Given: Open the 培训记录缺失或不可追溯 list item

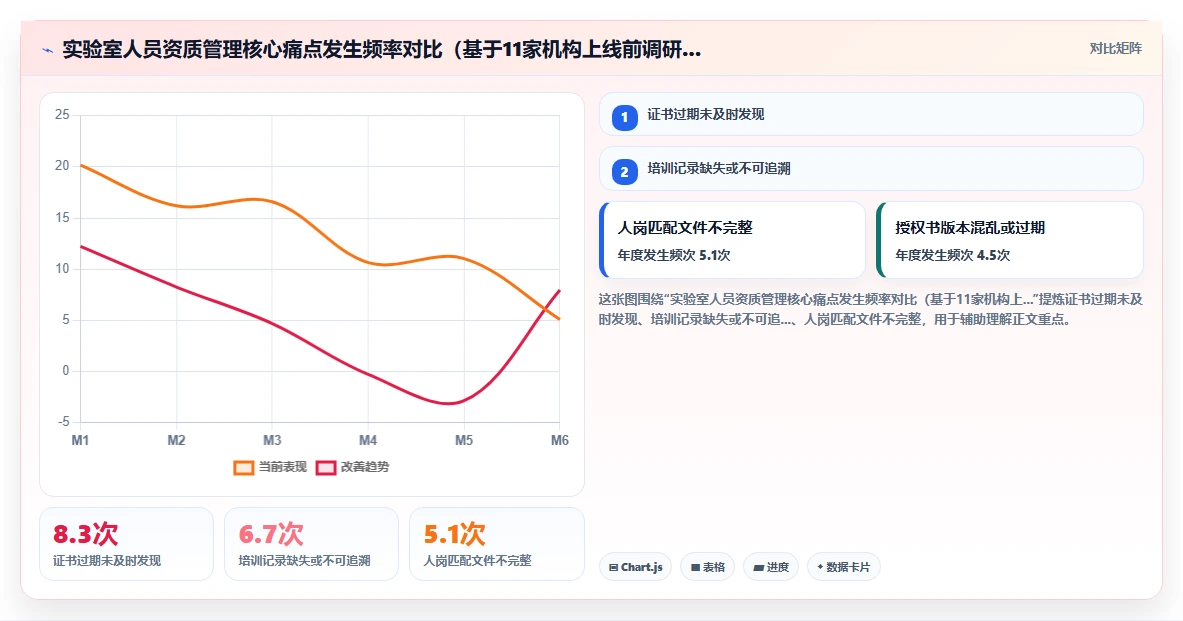Looking at the screenshot, I should click(871, 169).
